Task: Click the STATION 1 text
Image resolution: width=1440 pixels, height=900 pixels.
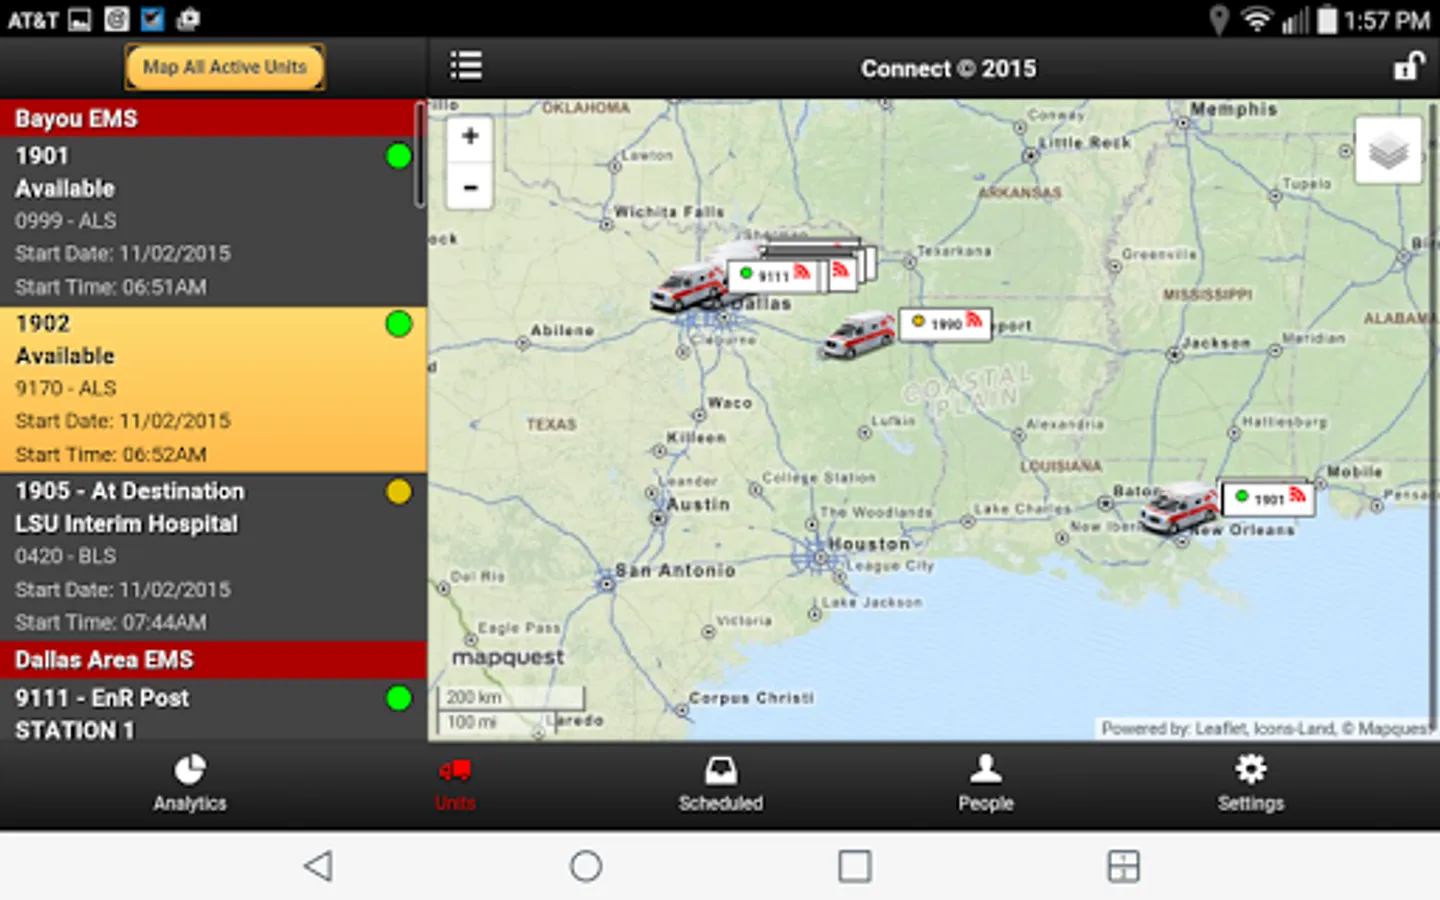Action: pos(75,731)
